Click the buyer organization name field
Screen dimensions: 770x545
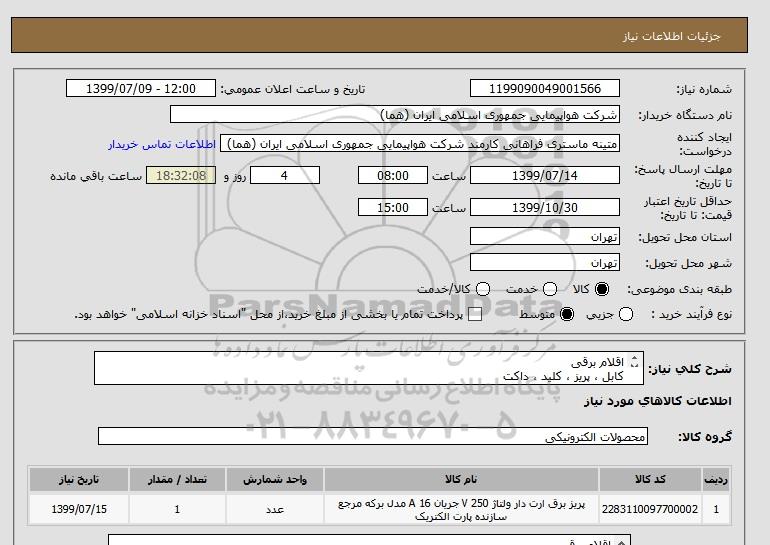pyautogui.click(x=395, y=115)
